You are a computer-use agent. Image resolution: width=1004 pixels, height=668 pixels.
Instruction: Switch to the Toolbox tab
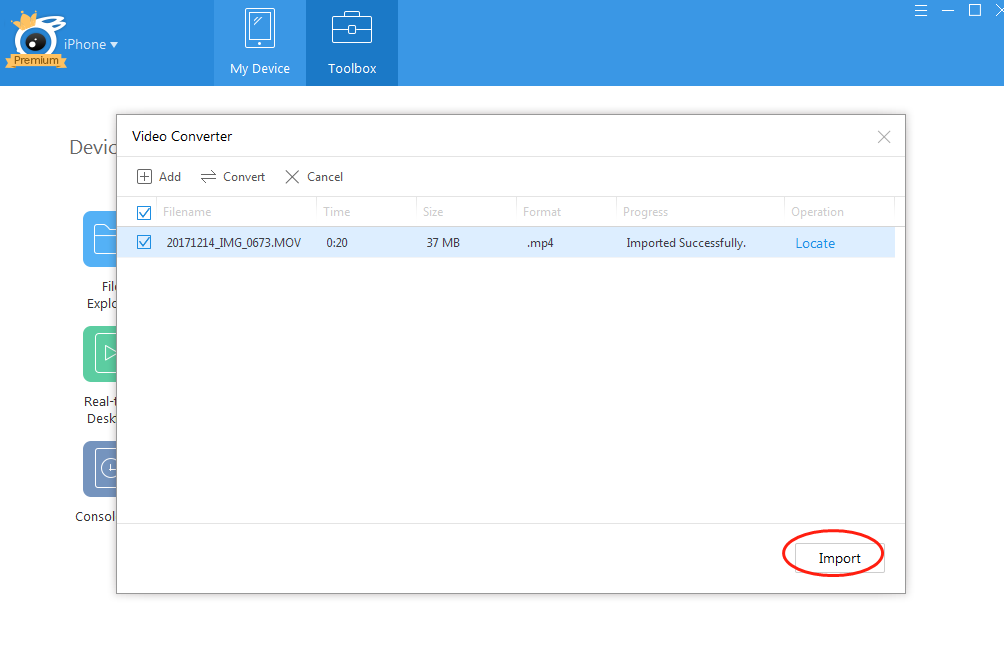(x=352, y=43)
